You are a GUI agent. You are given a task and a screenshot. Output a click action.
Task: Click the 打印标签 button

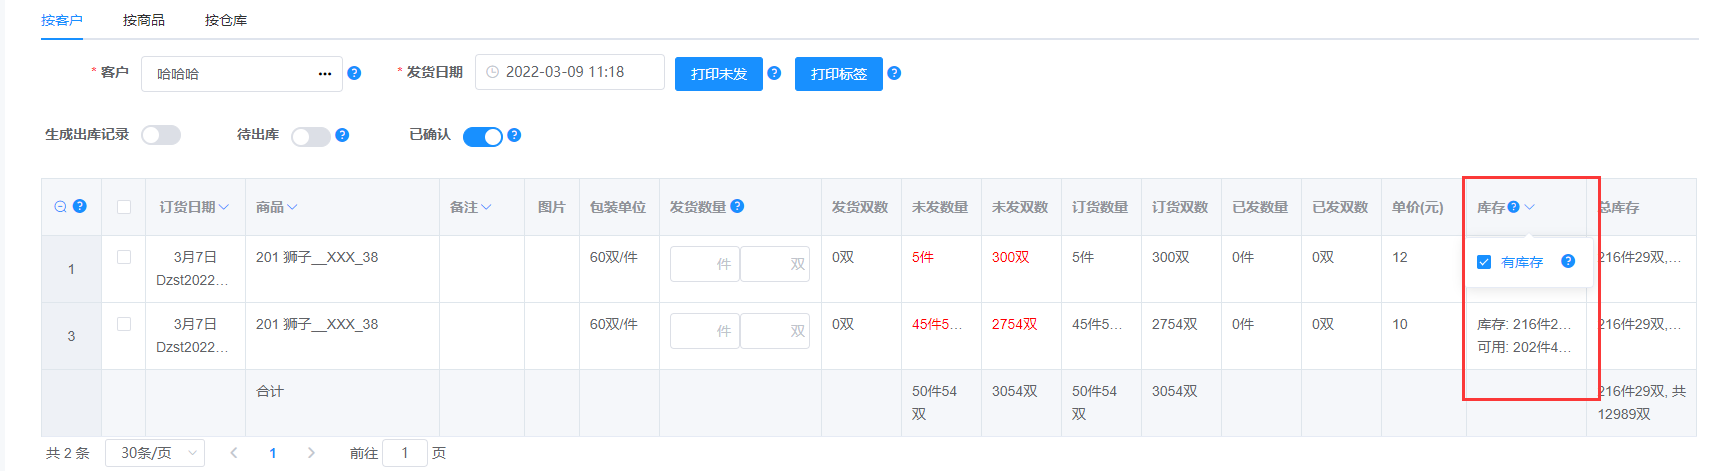[x=838, y=74]
